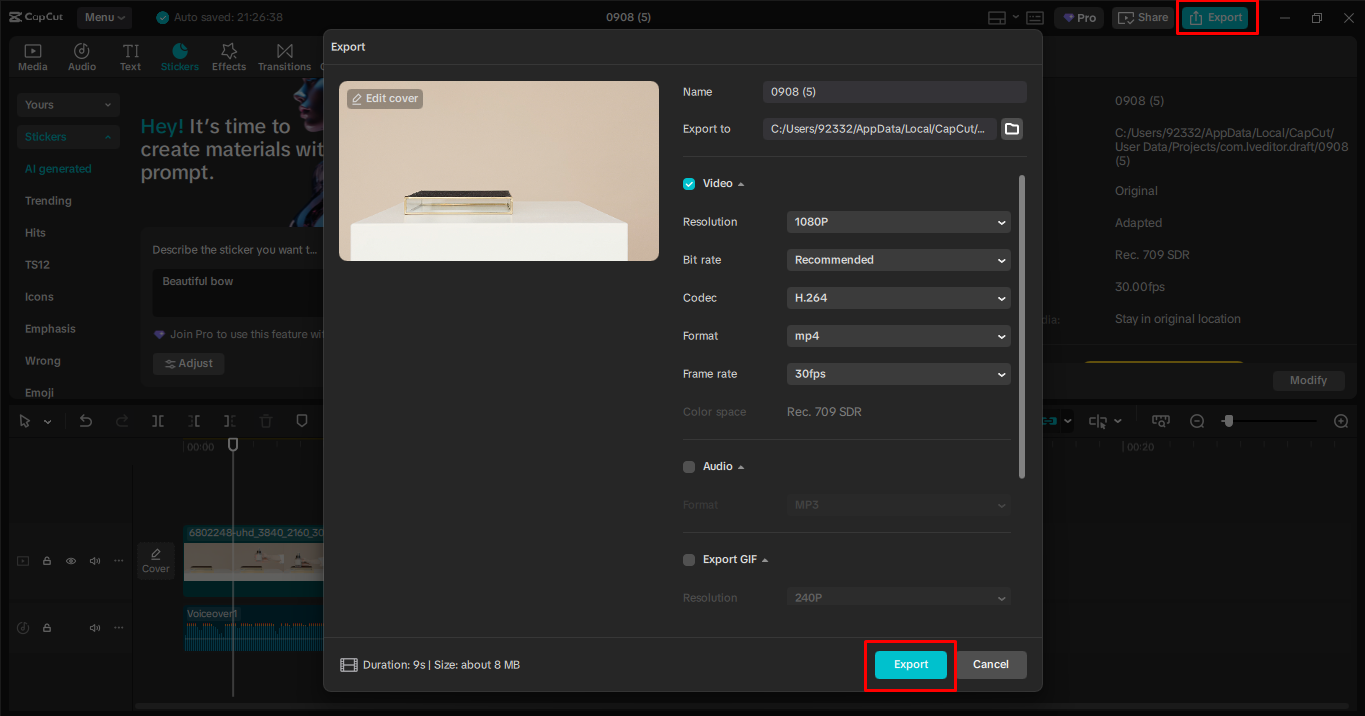Expand the Frame rate 30fps dropdown
The width and height of the screenshot is (1365, 716).
point(898,374)
